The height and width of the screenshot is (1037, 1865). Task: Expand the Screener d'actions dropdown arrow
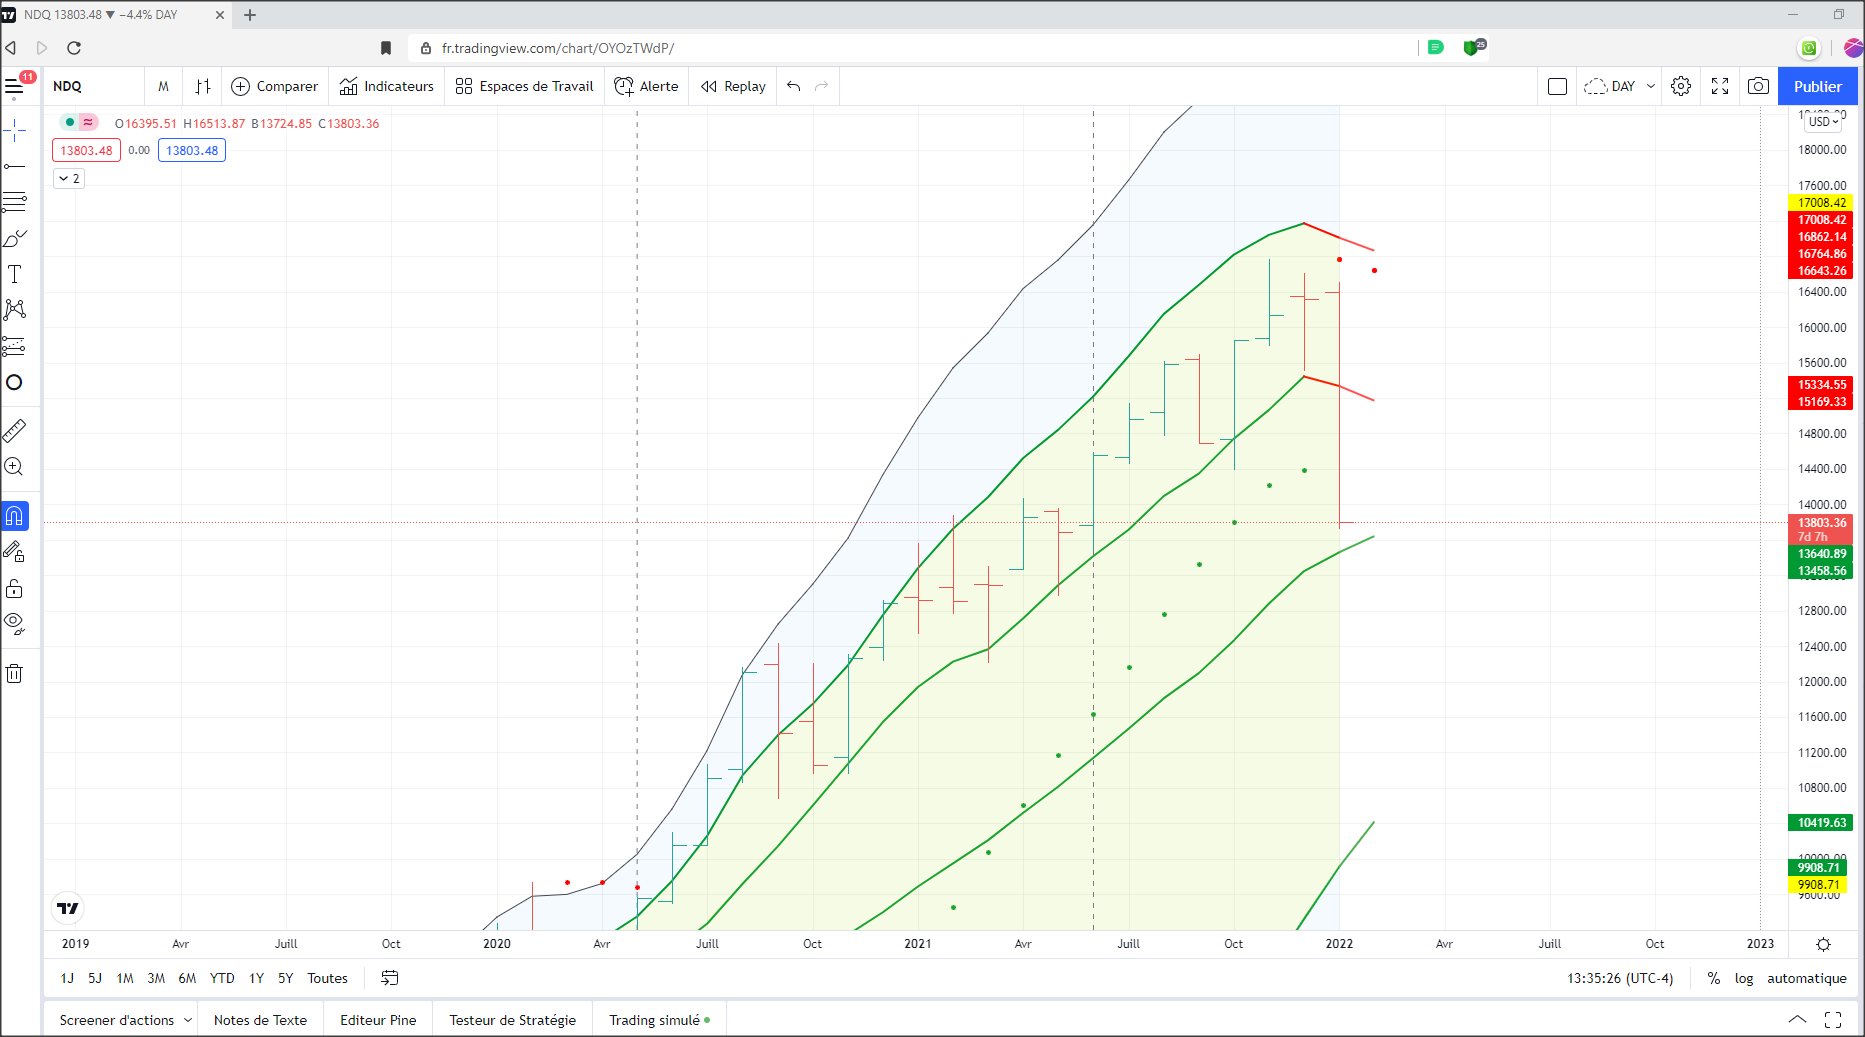188,1020
